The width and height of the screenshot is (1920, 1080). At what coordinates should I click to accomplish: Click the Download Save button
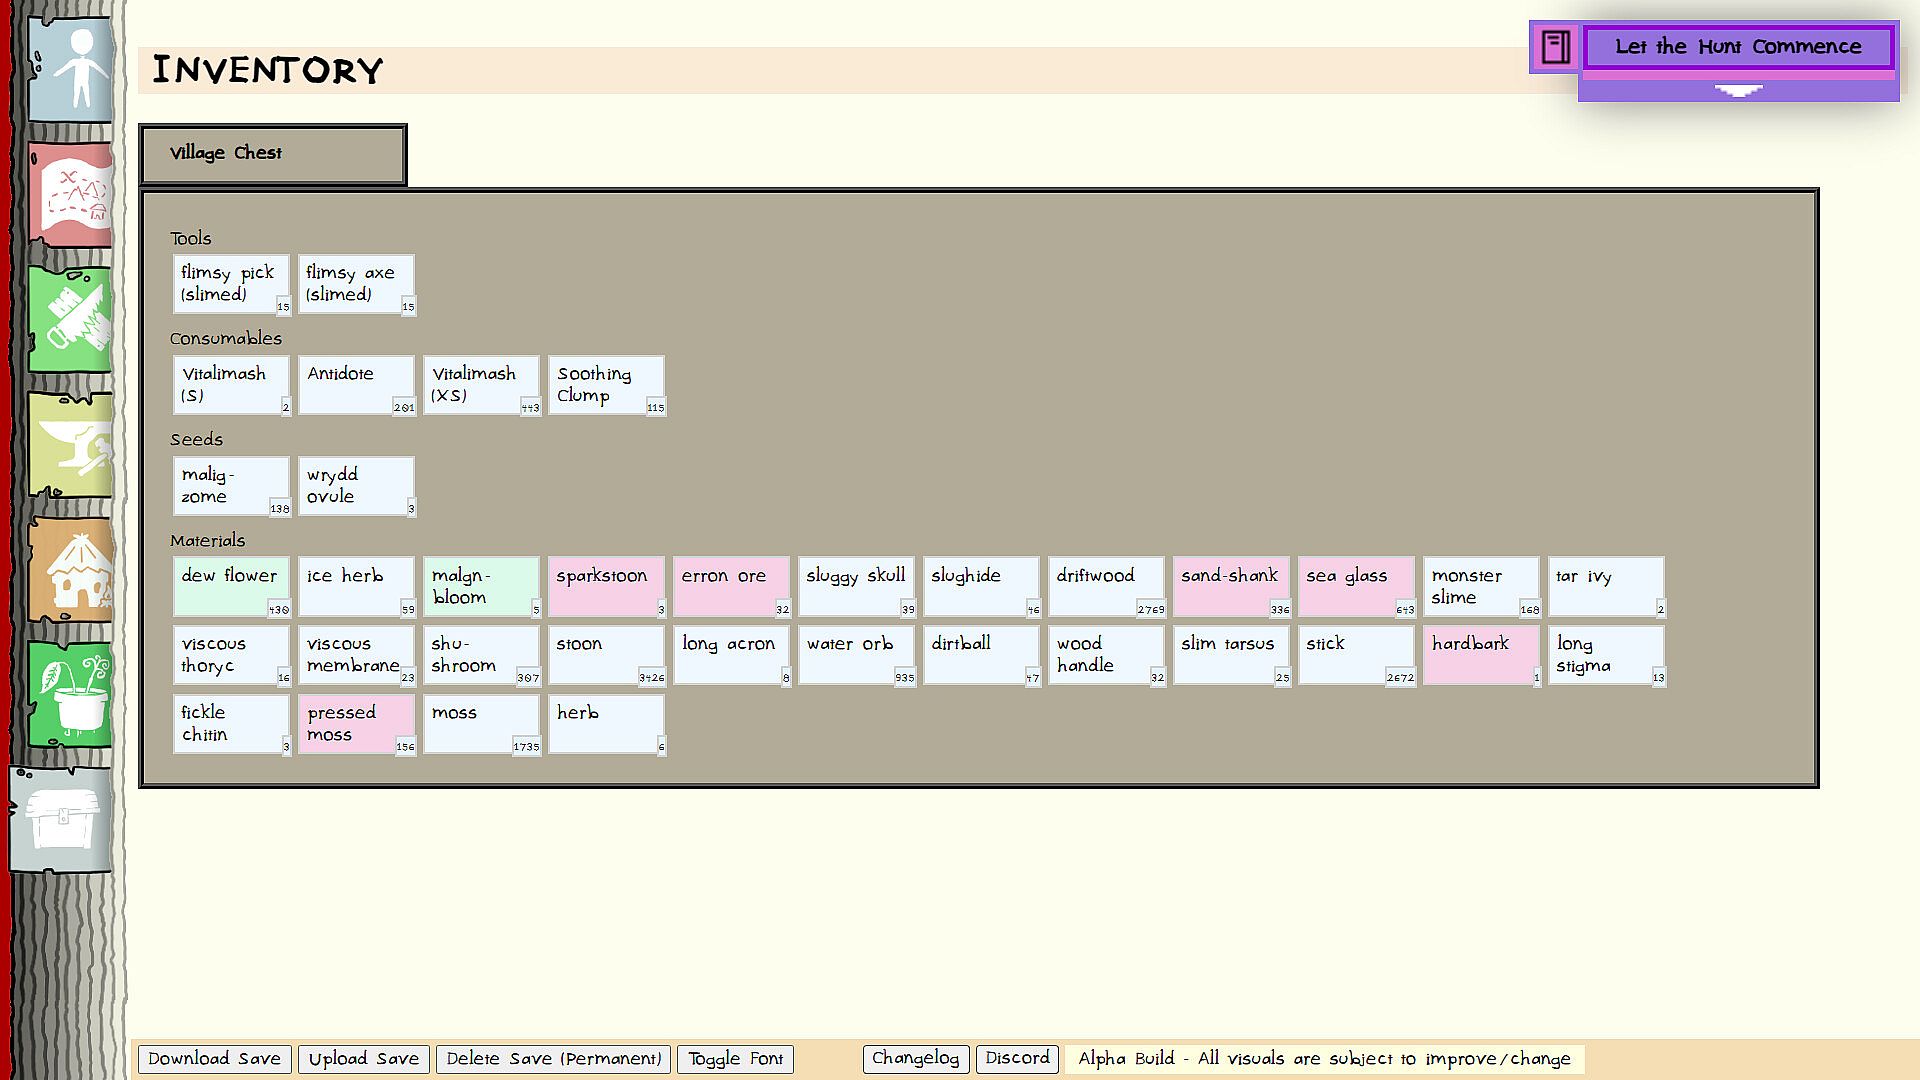tap(214, 1059)
